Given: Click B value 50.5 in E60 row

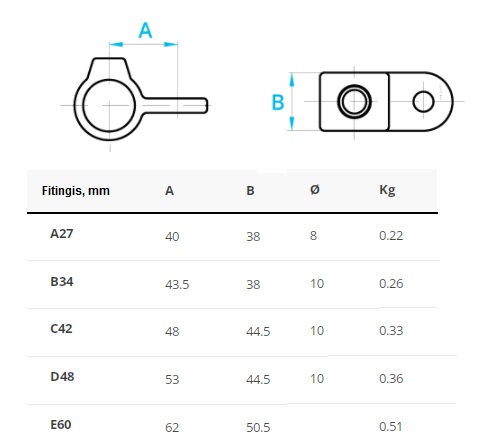Looking at the screenshot, I should click(x=258, y=428).
